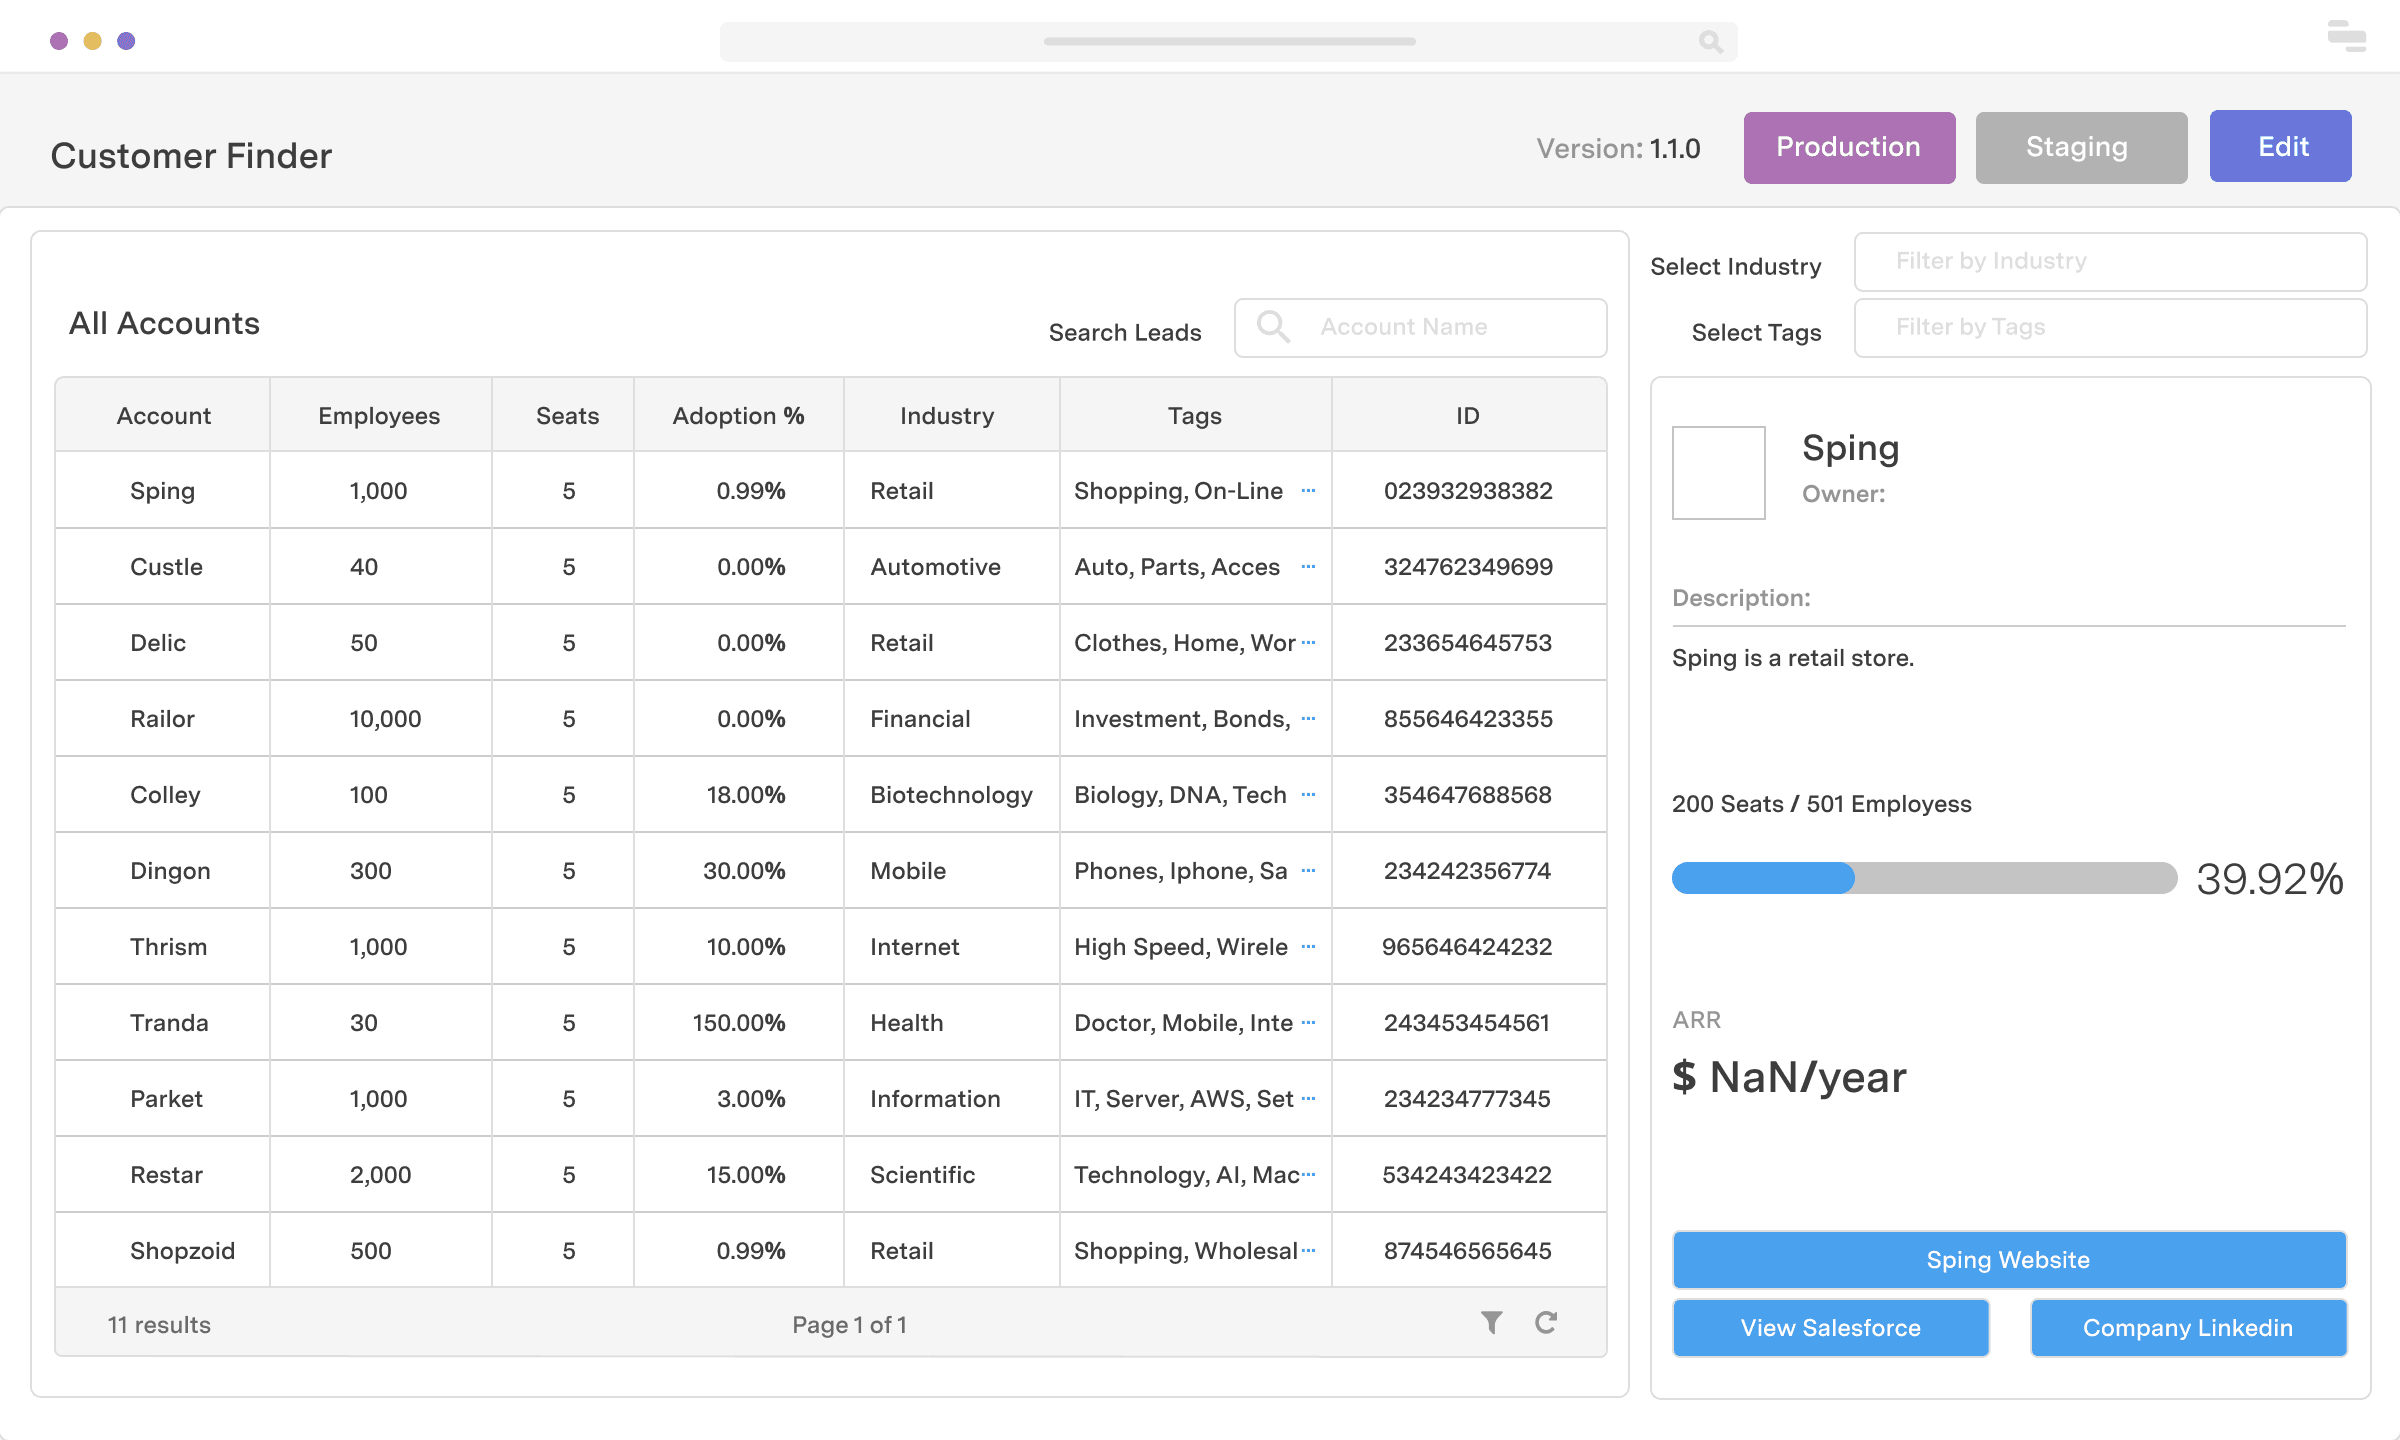
Task: Expand the full tags list for Sping
Action: (1310, 491)
